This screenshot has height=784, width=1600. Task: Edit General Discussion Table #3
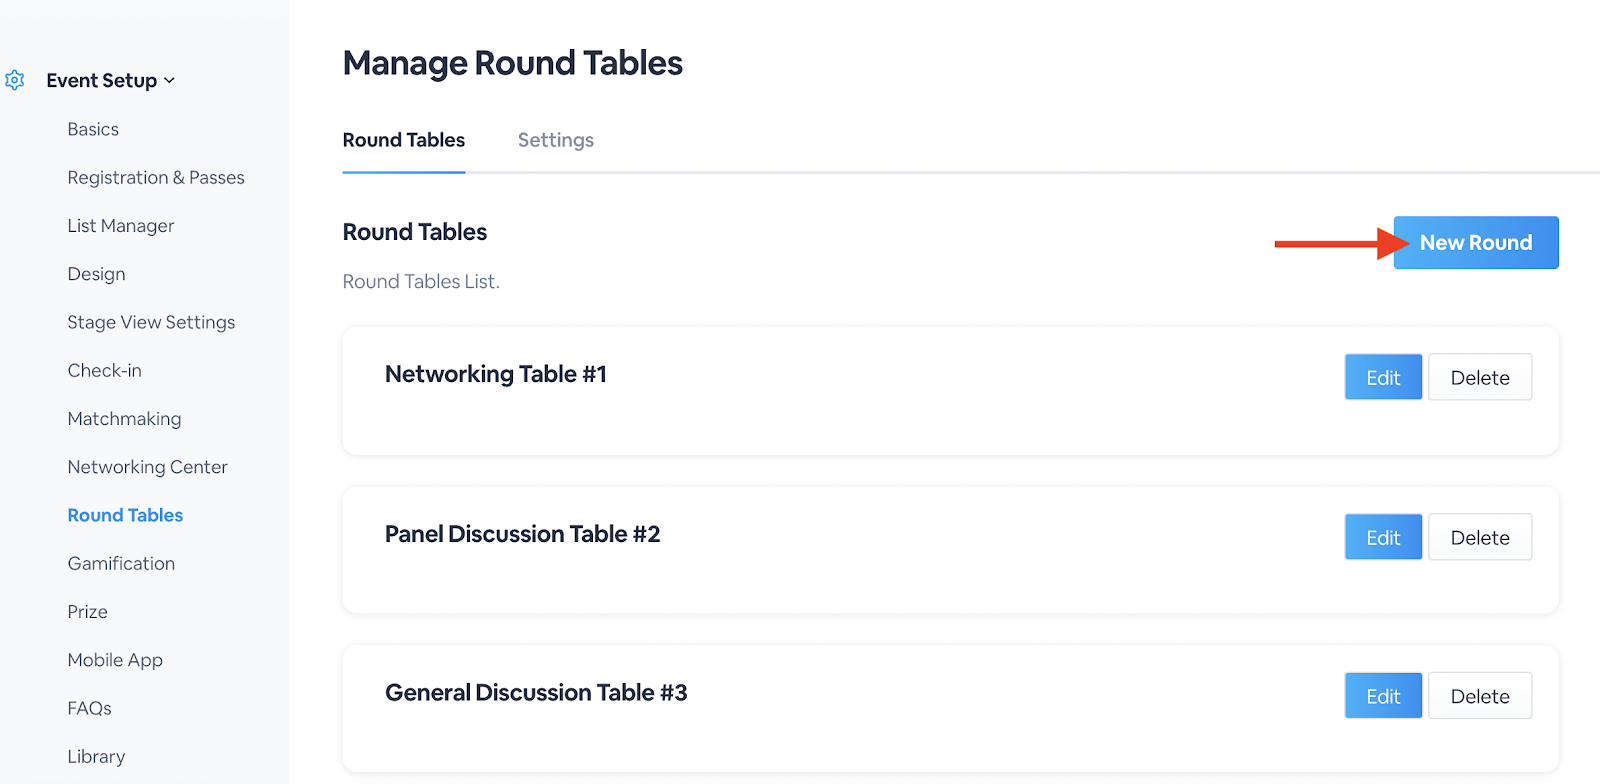[1382, 696]
